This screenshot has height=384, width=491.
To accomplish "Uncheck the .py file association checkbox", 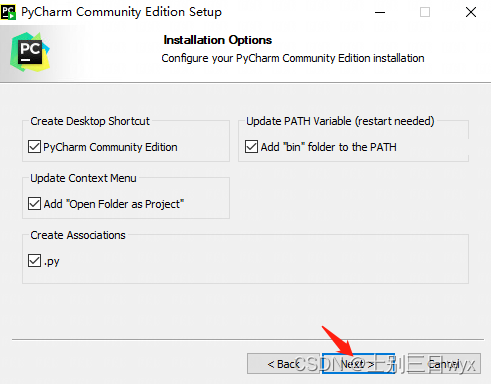I will click(x=34, y=261).
